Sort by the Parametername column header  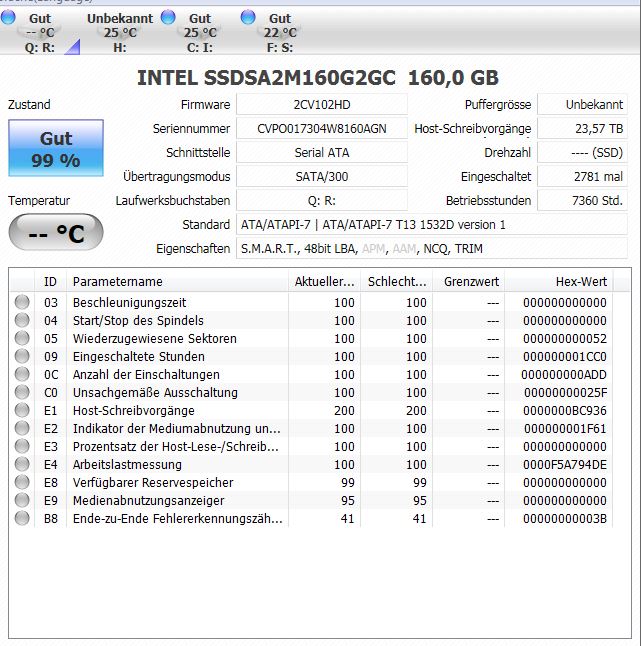177,281
